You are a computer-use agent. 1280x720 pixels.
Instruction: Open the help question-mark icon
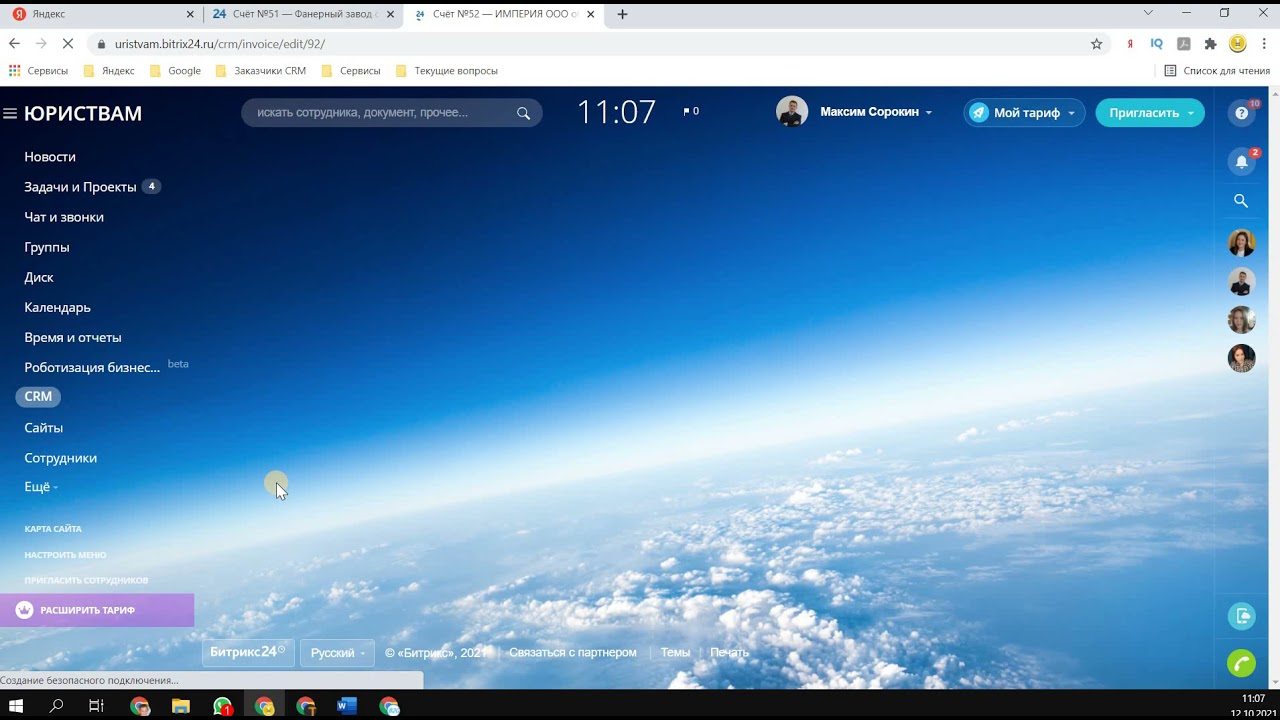pos(1241,113)
